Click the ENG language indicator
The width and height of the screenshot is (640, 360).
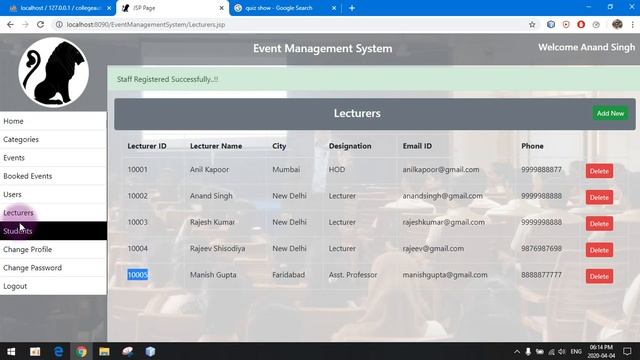576,351
